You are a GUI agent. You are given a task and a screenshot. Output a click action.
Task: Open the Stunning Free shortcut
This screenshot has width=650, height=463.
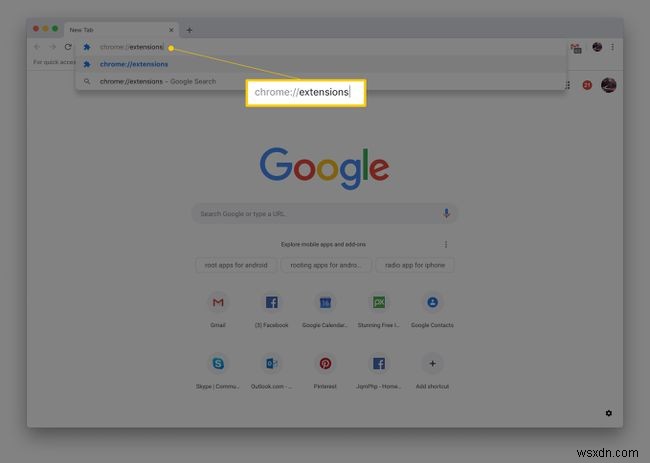[x=378, y=310]
